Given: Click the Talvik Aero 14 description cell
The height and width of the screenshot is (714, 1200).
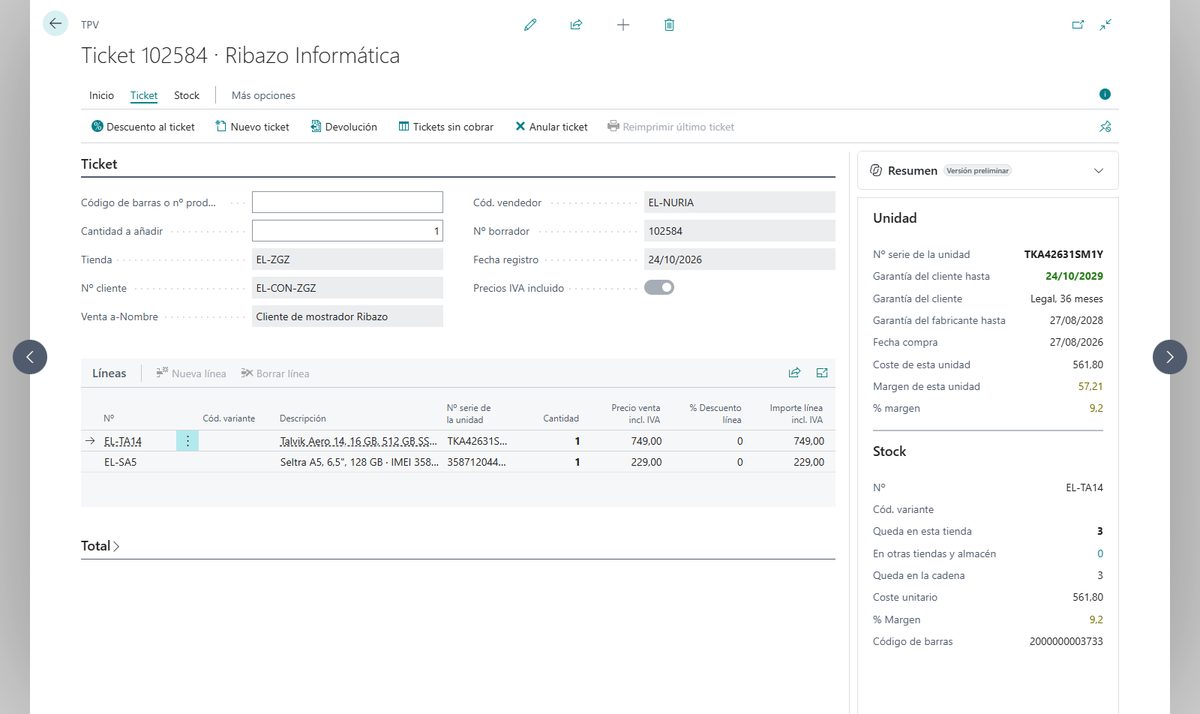Looking at the screenshot, I should coord(358,441).
